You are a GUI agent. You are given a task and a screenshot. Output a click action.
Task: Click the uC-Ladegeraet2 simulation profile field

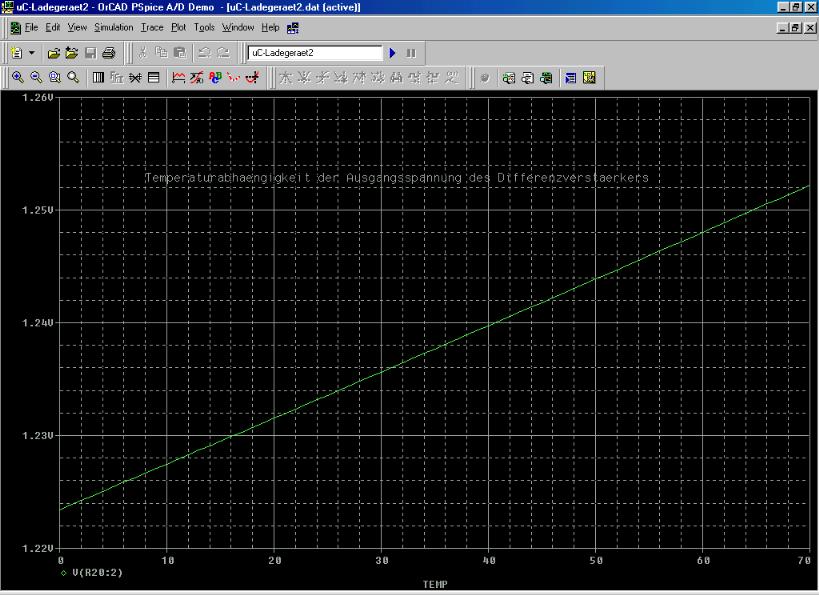315,53
